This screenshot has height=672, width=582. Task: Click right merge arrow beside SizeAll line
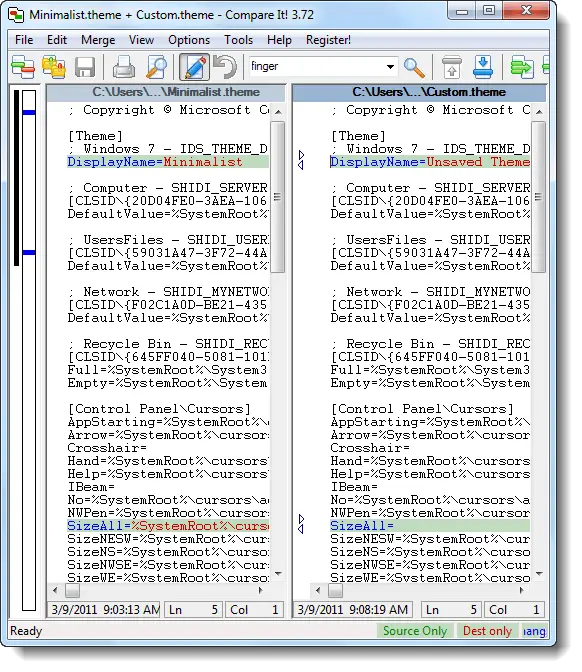click(x=301, y=519)
